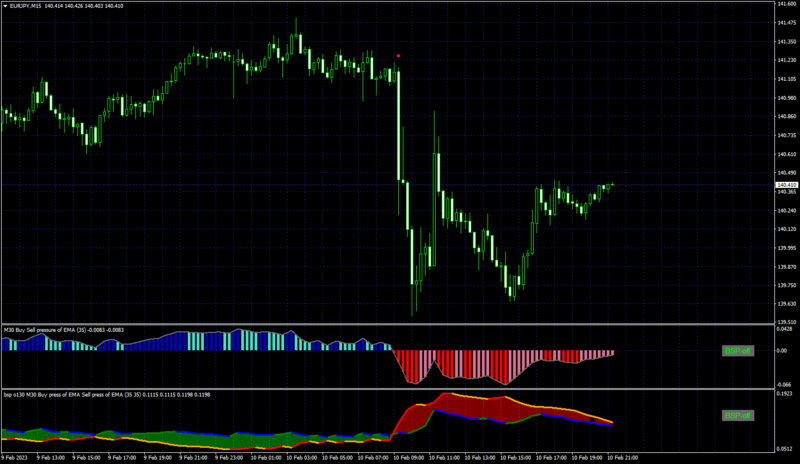Select the red signal dot above the crash candle

pos(398,56)
